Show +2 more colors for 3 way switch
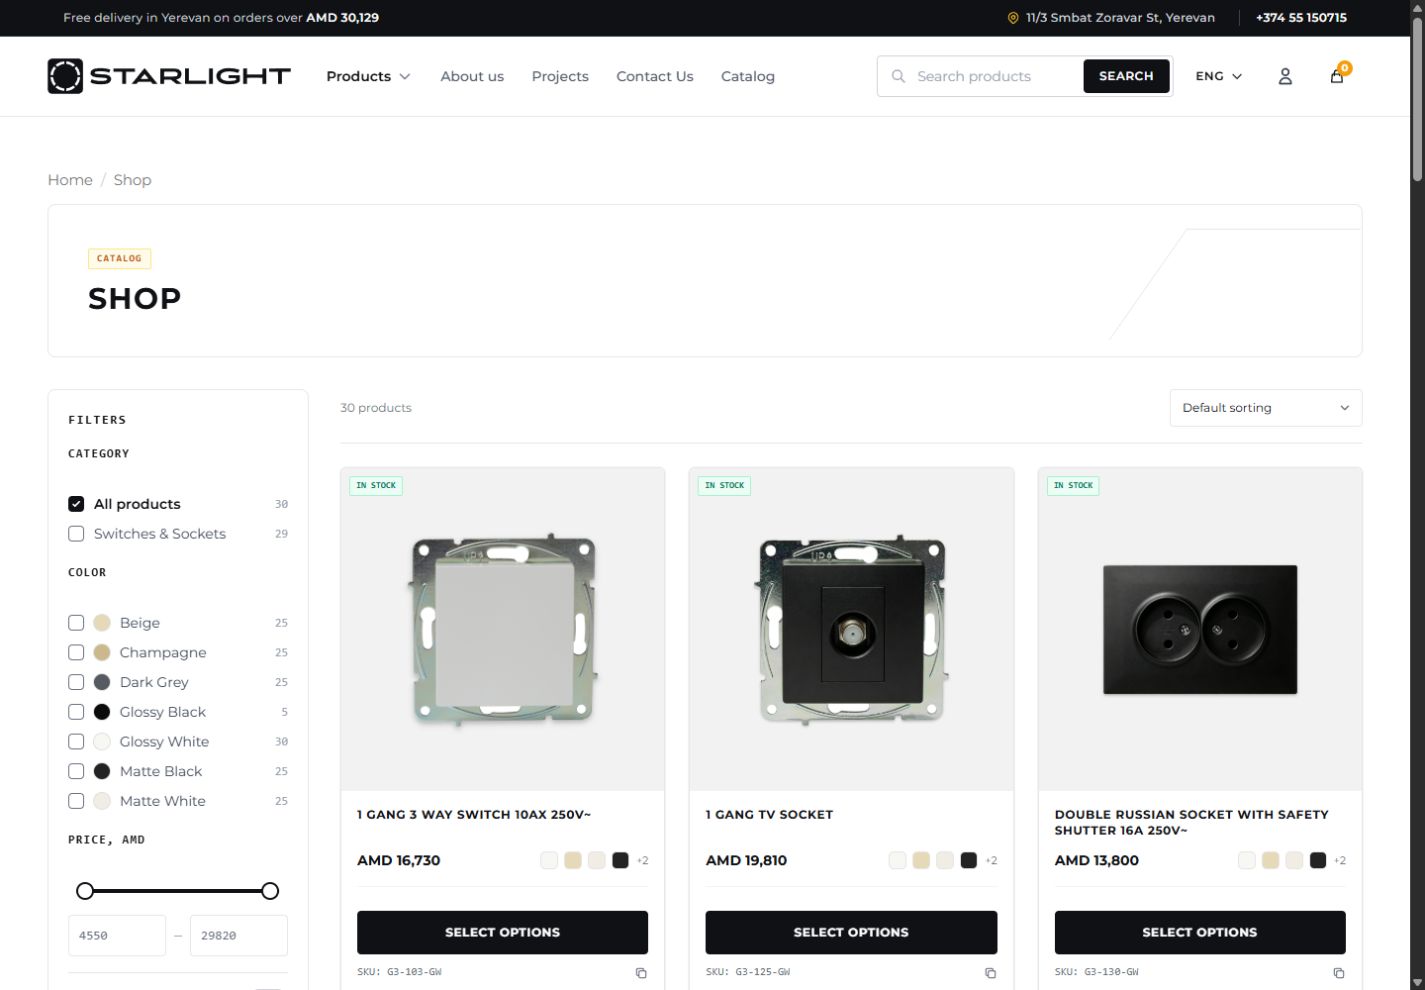The height and width of the screenshot is (990, 1425). tap(642, 861)
